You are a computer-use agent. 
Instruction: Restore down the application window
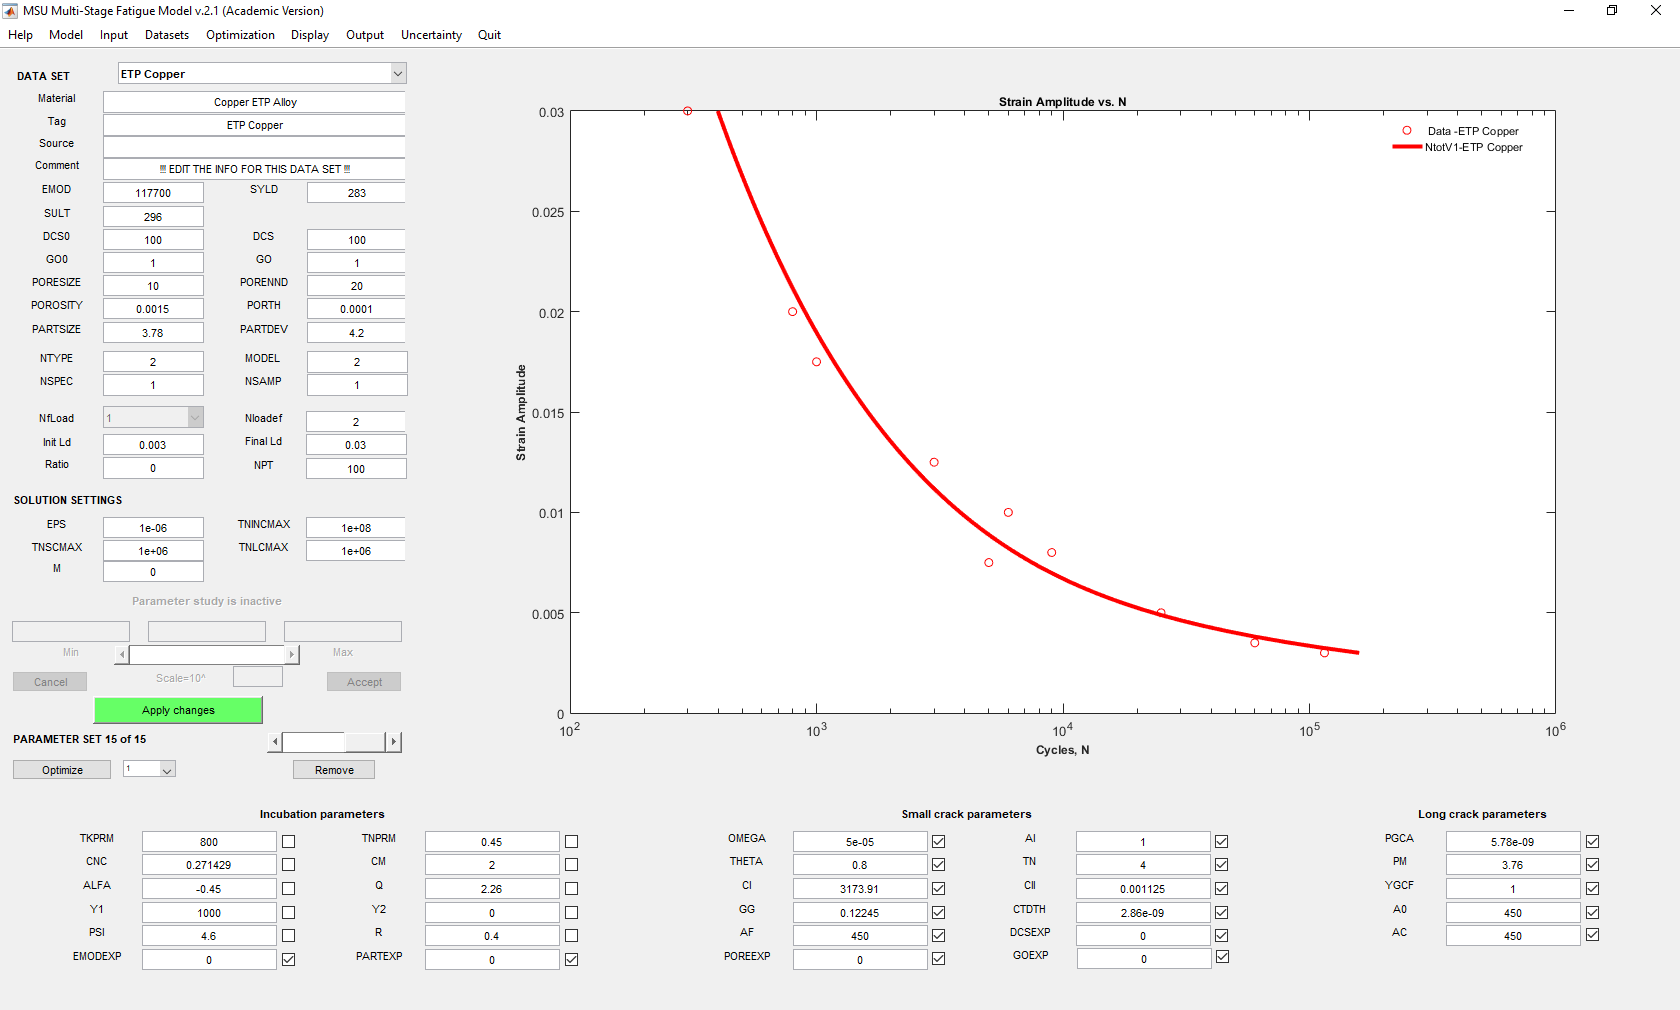tap(1612, 11)
